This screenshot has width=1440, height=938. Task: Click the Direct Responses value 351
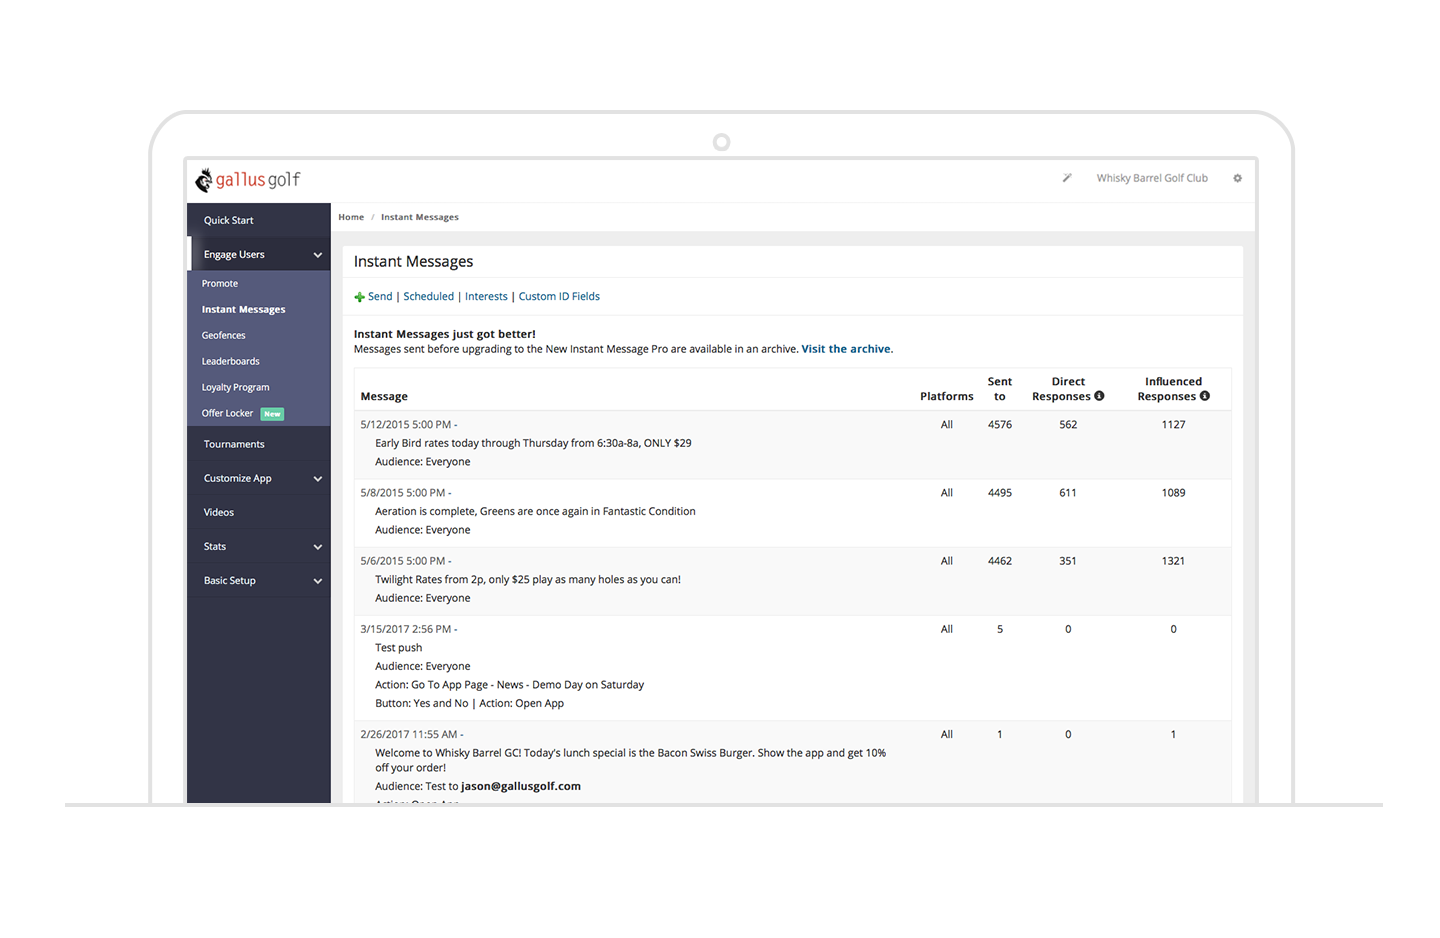click(1068, 561)
